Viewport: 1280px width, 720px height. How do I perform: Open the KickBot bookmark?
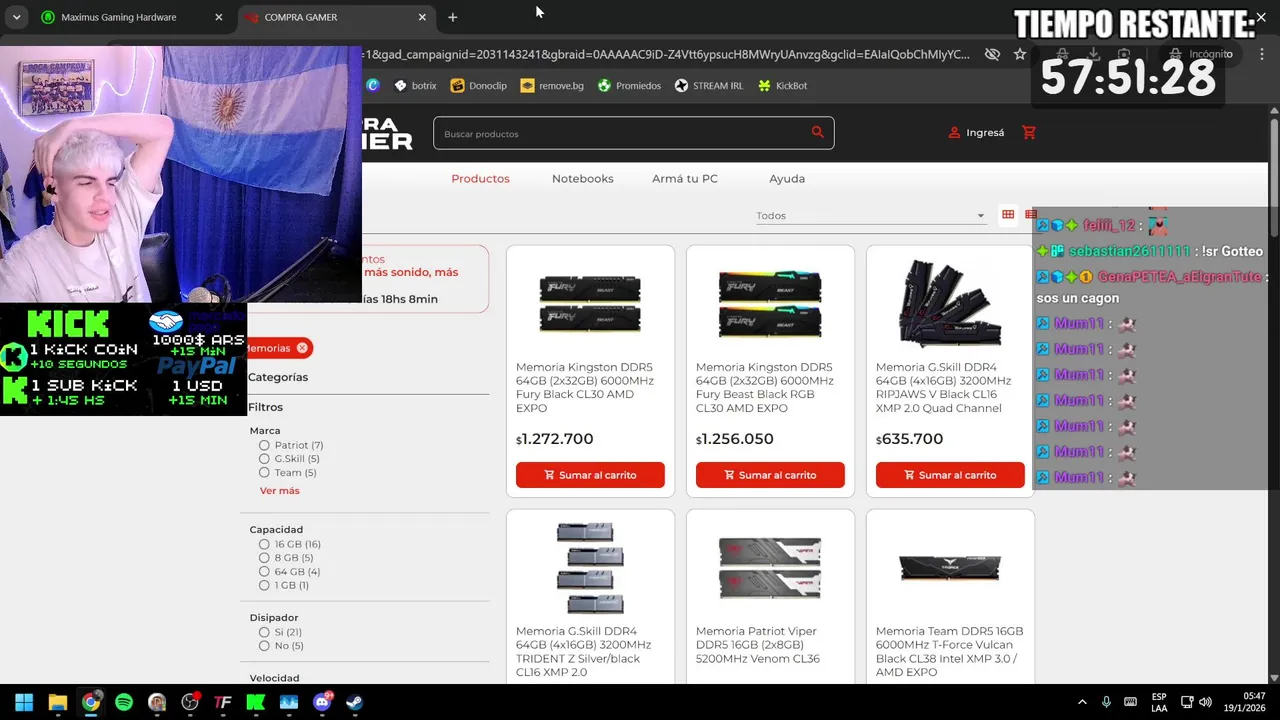783,86
